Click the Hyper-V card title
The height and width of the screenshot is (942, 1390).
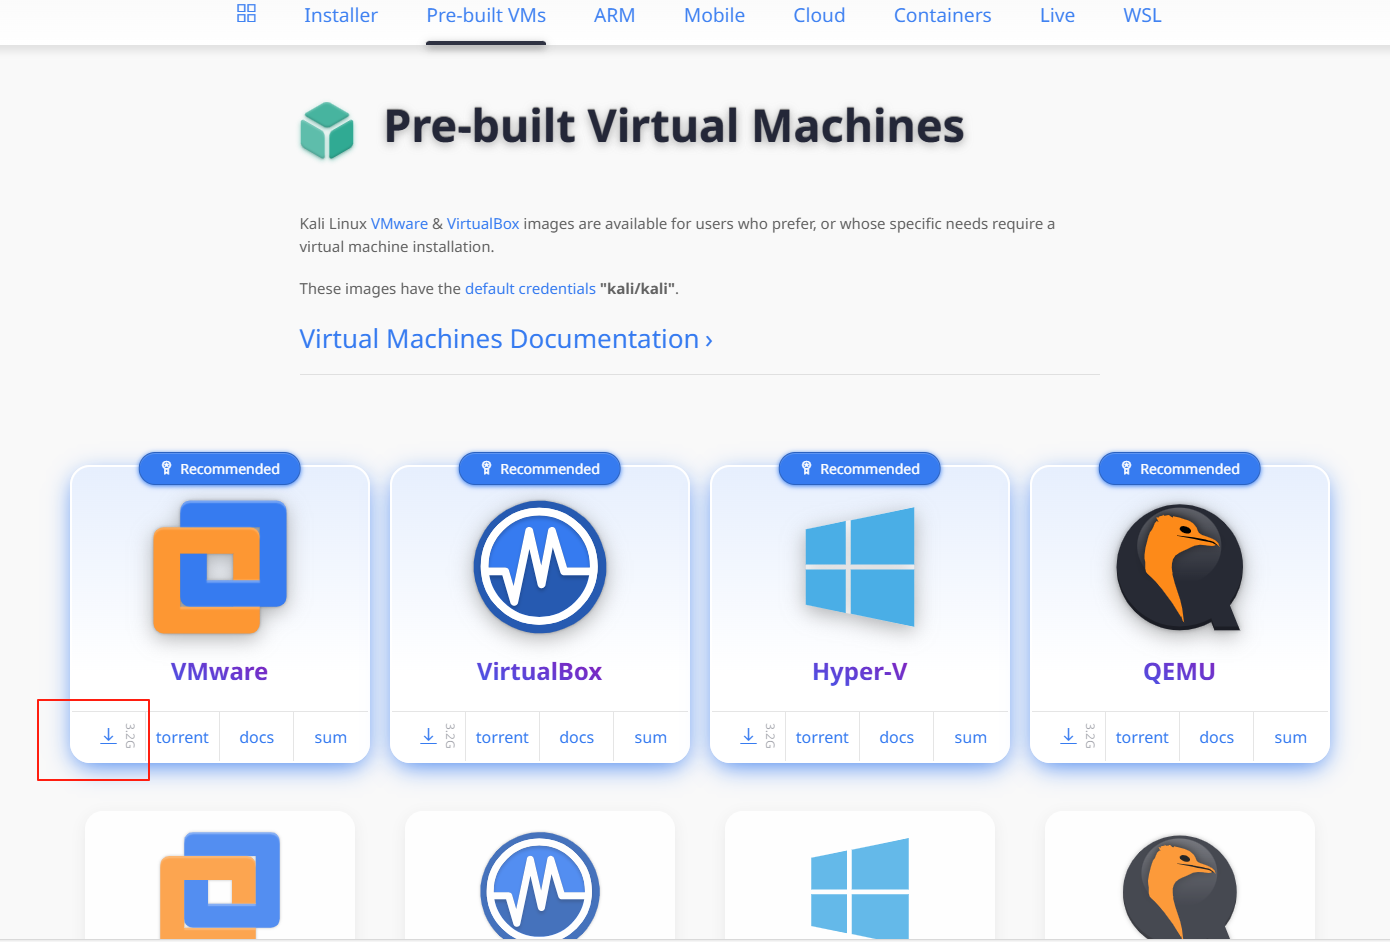859,672
